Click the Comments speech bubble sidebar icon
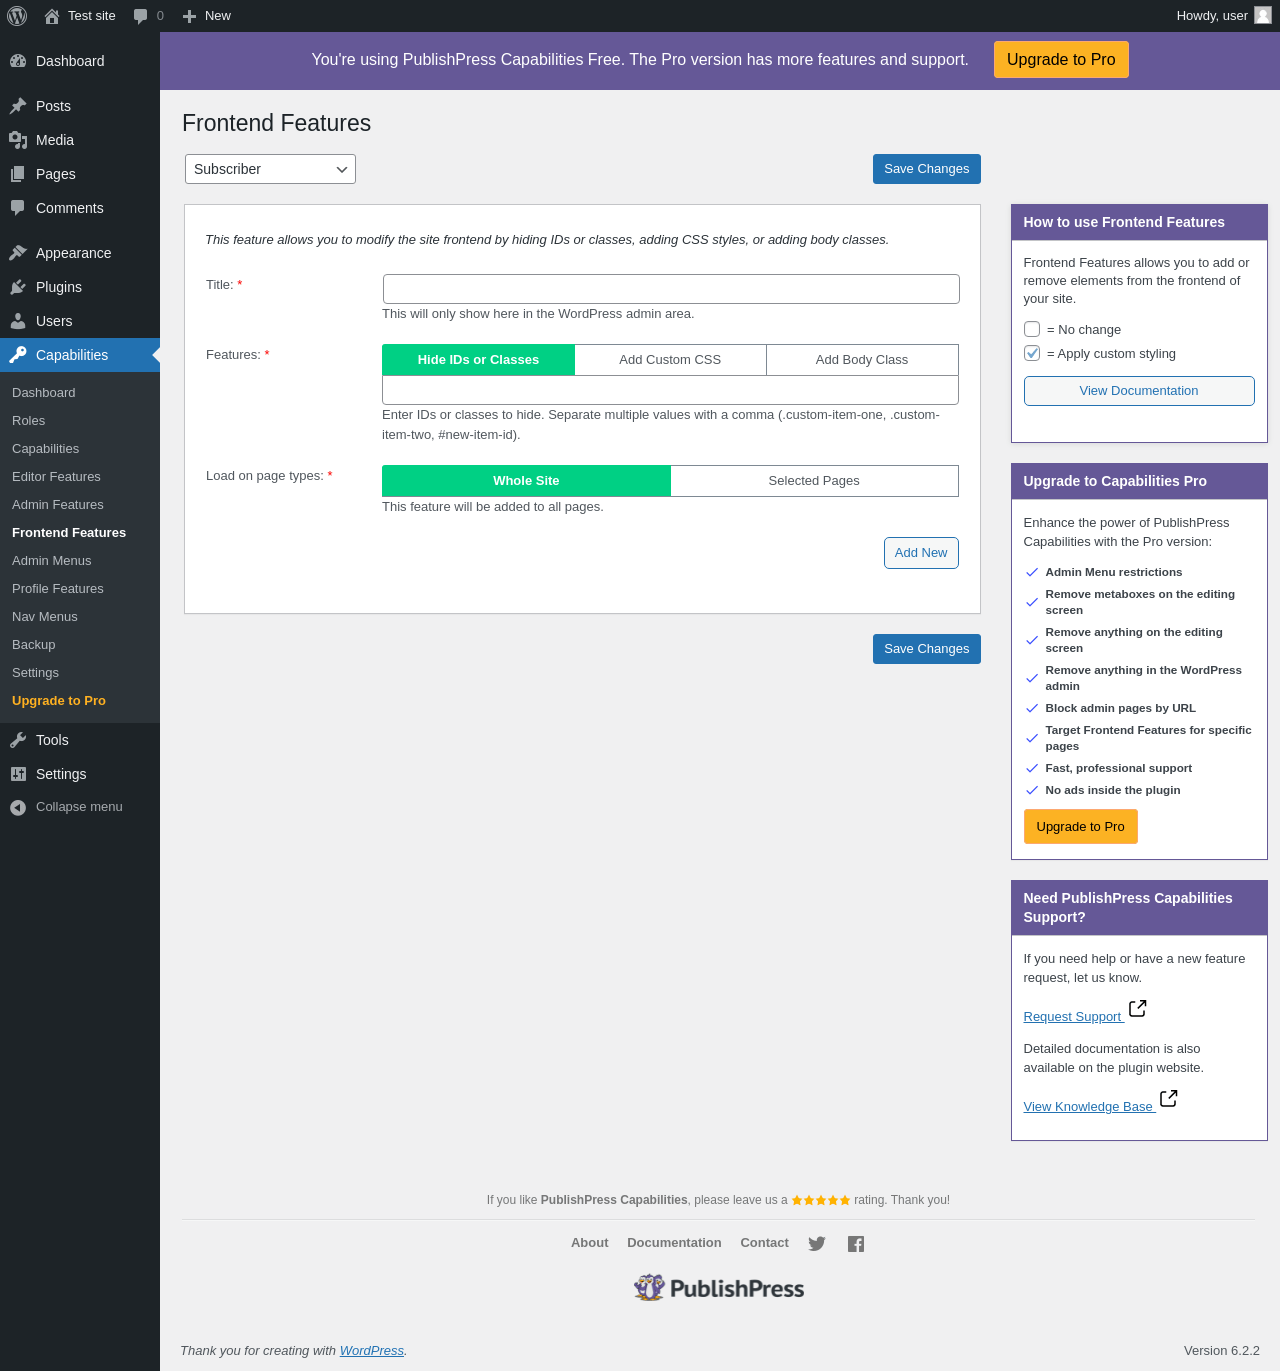Viewport: 1280px width, 1371px height. click(x=18, y=208)
